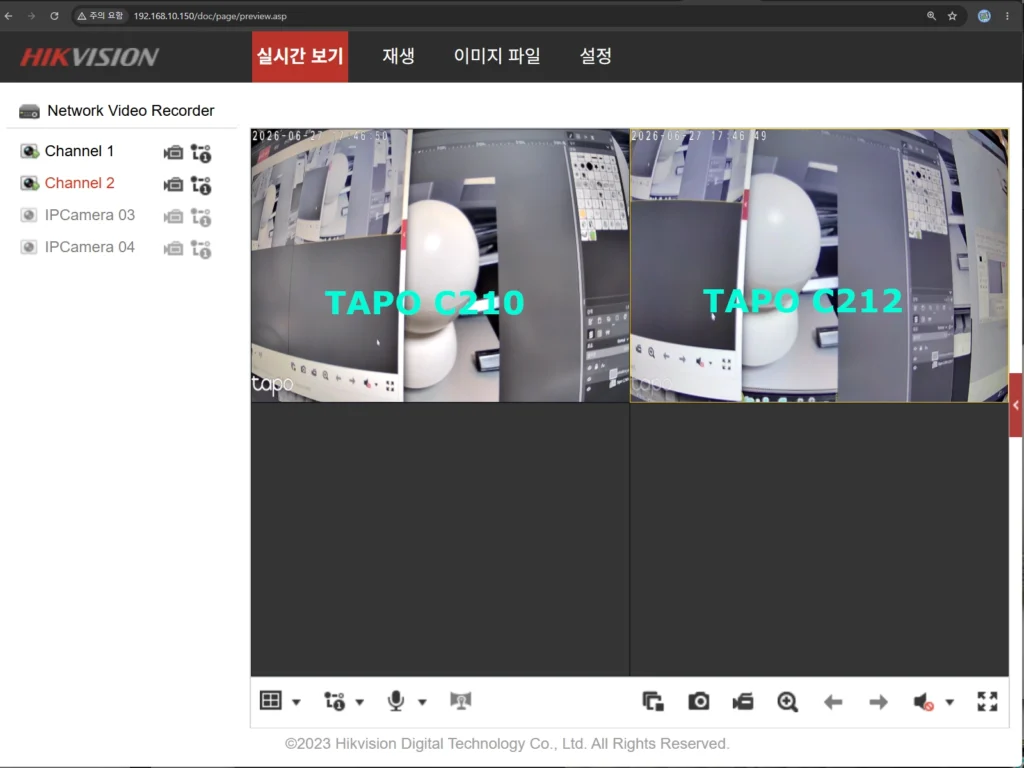Expand the volume dropdown arrow

(x=950, y=703)
